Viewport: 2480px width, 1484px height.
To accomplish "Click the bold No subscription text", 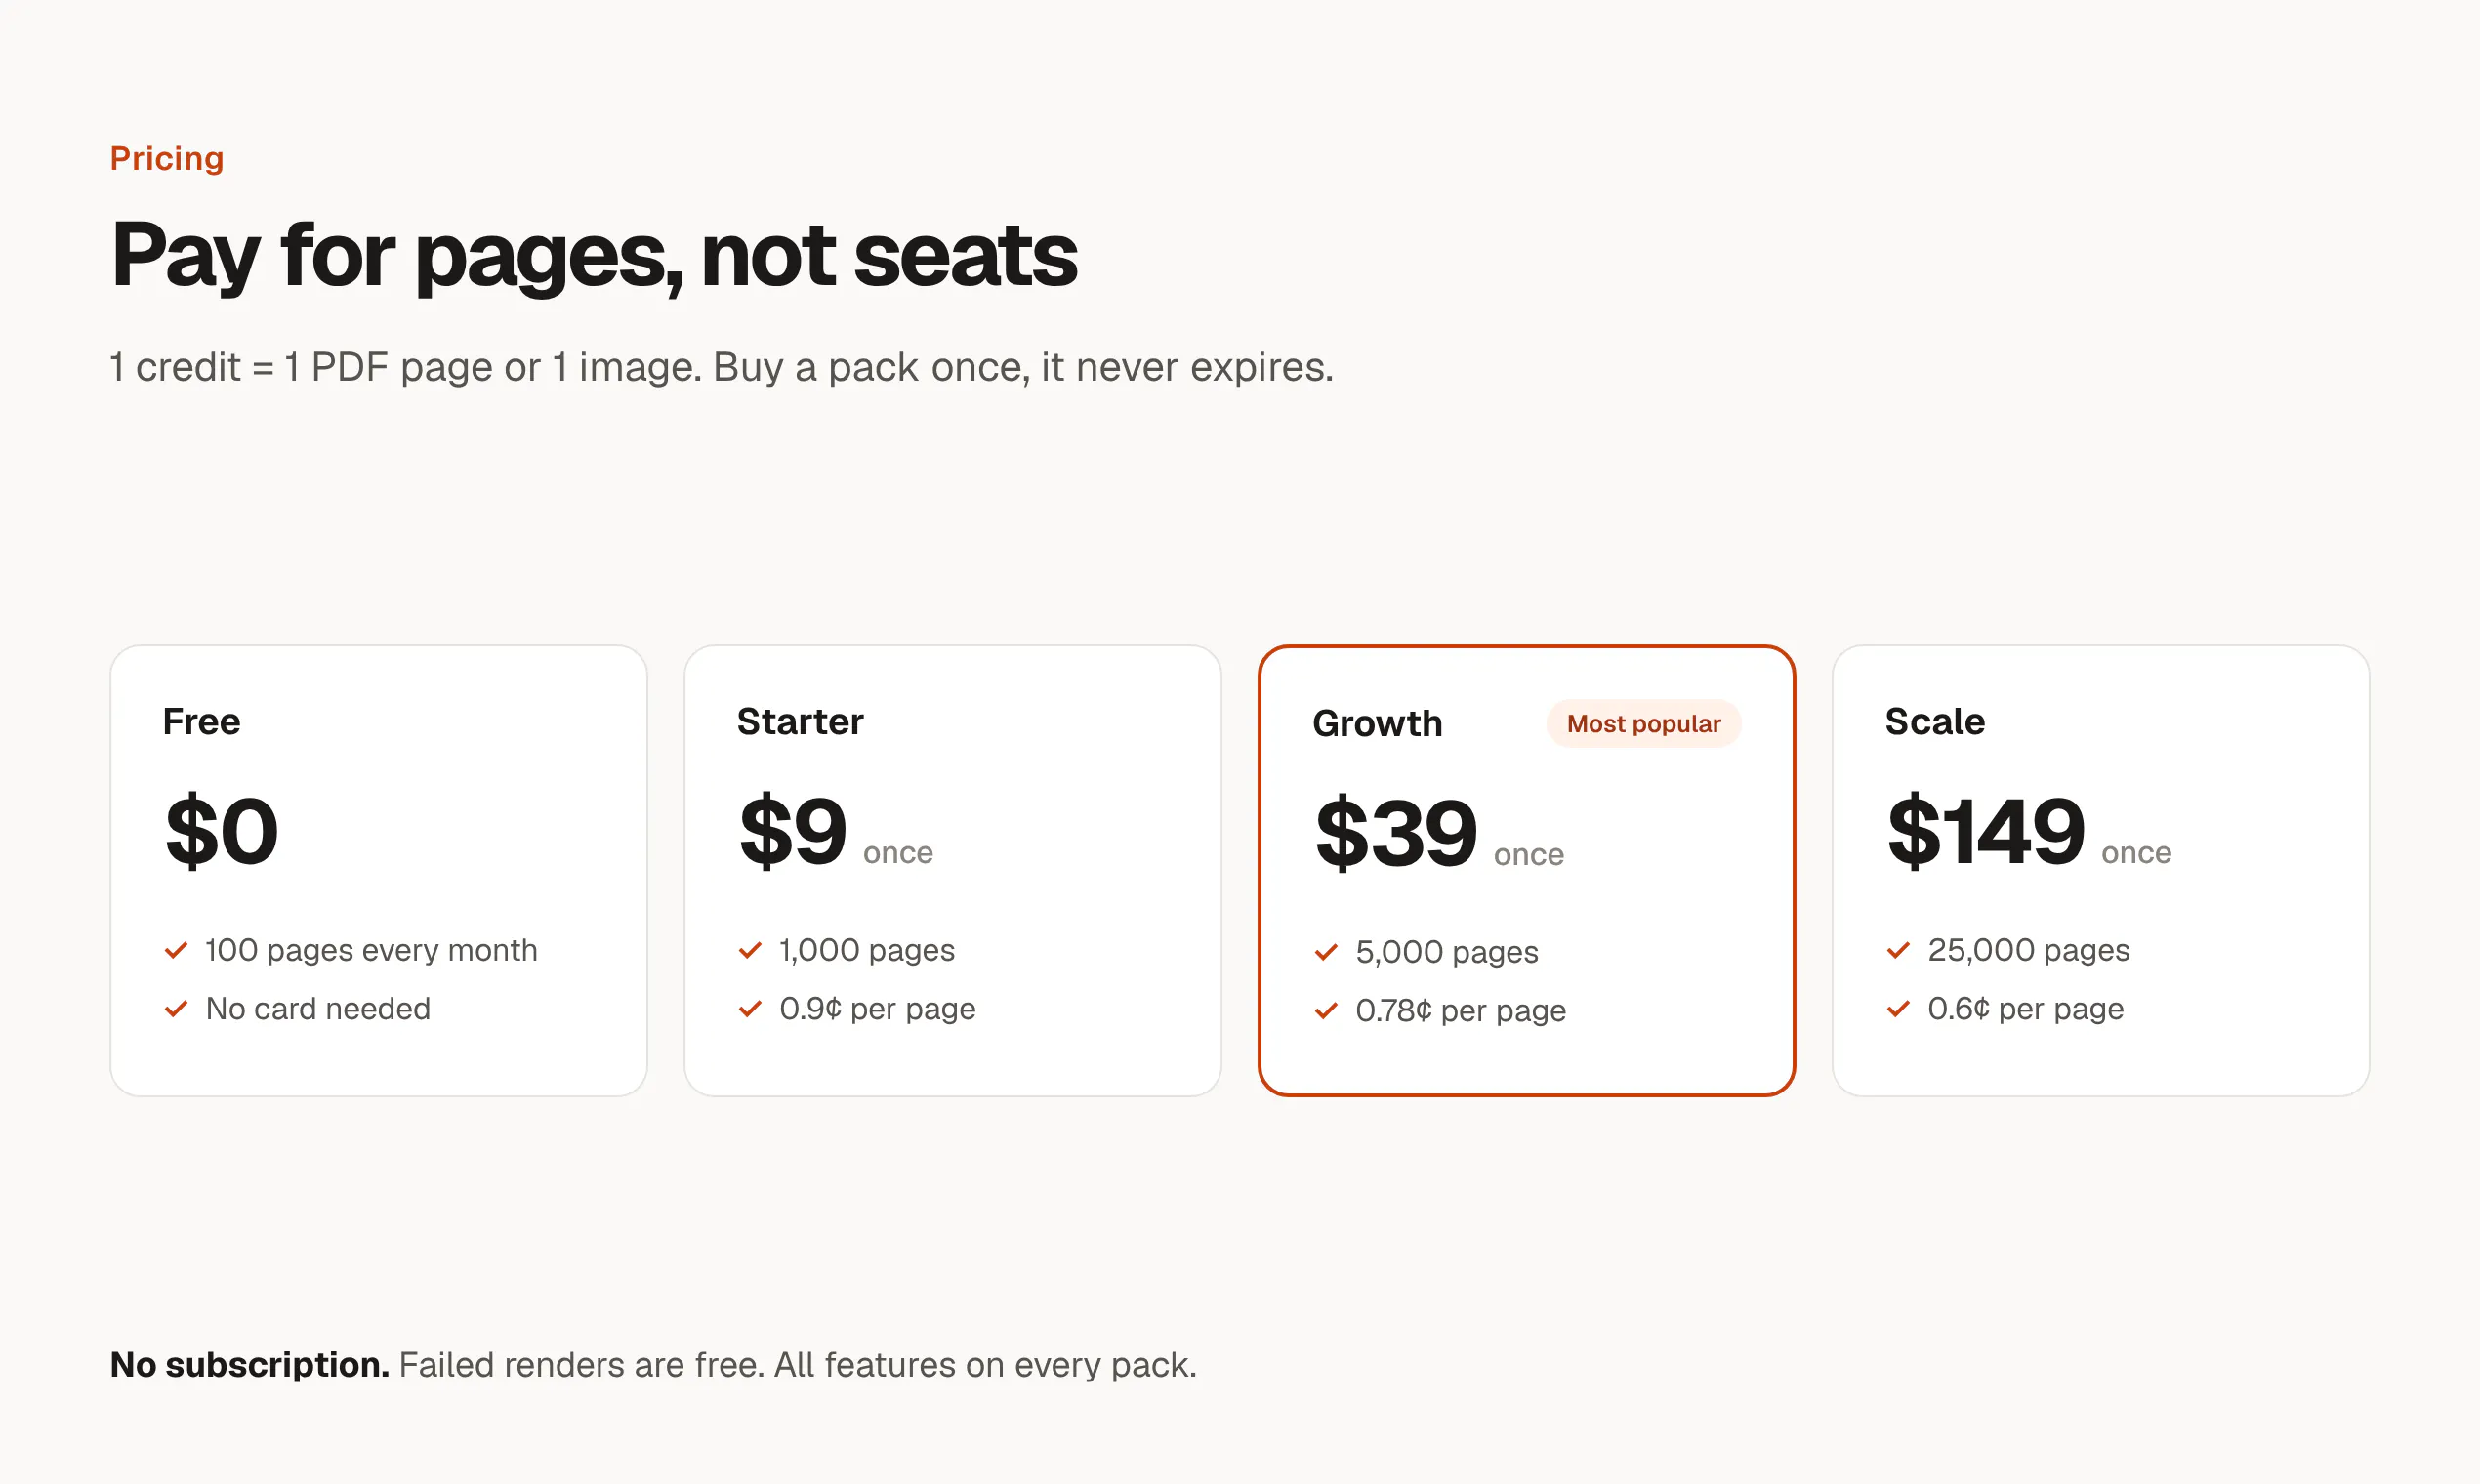I will [x=249, y=1364].
